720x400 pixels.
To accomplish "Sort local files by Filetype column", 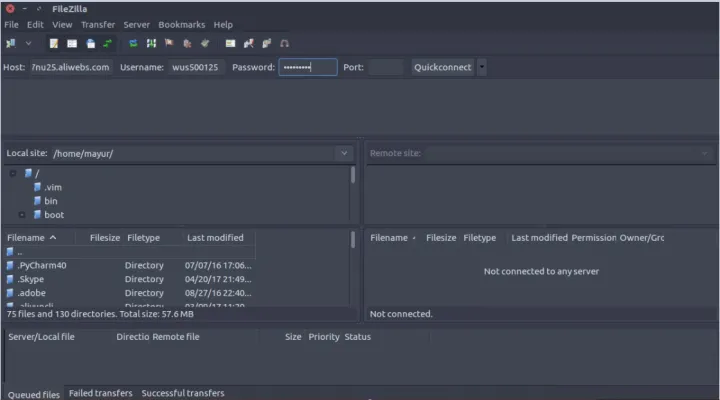I will pyautogui.click(x=144, y=238).
